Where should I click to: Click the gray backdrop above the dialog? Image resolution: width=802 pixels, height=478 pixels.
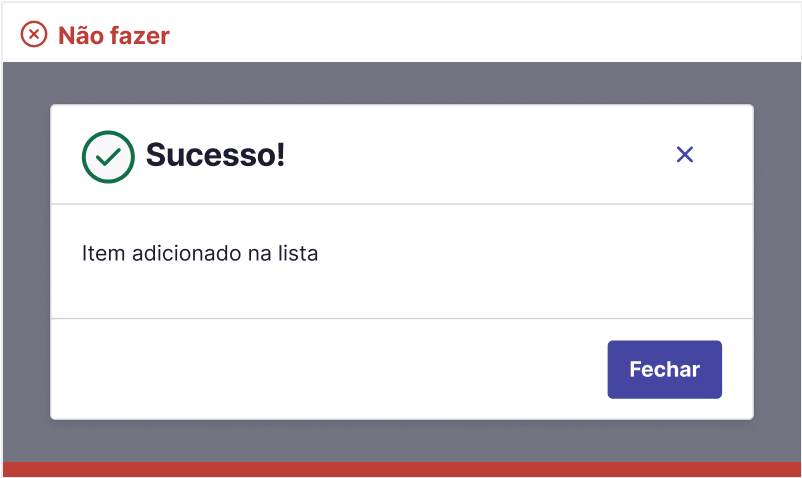tap(402, 83)
